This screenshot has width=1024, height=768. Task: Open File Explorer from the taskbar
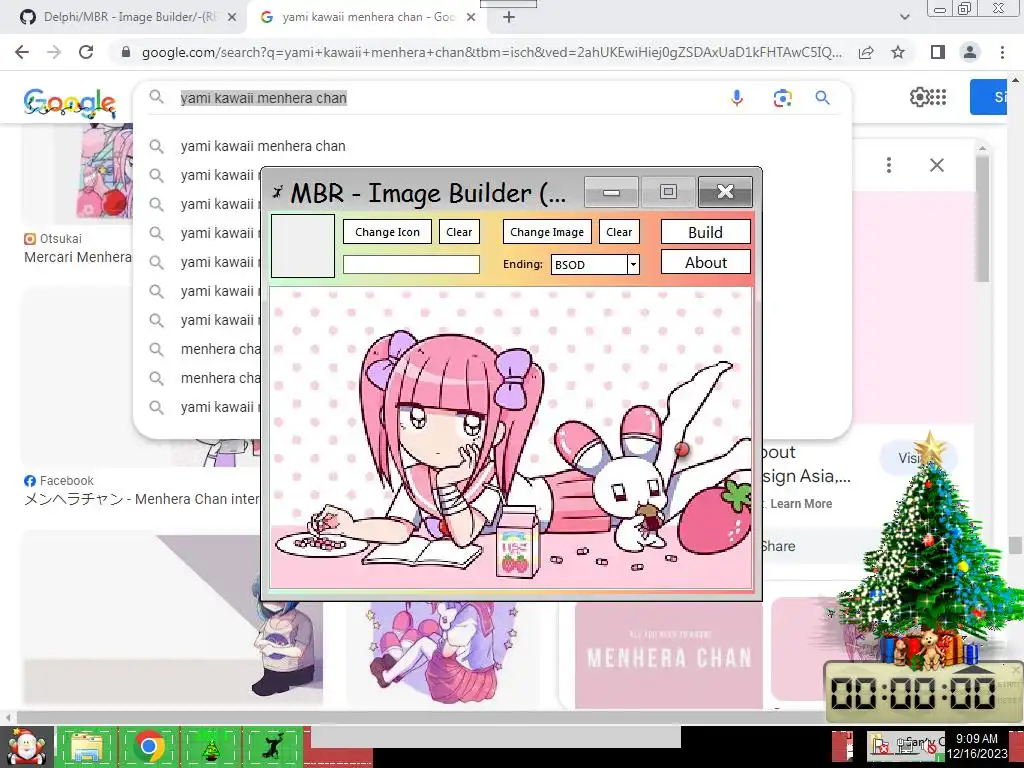(87, 747)
